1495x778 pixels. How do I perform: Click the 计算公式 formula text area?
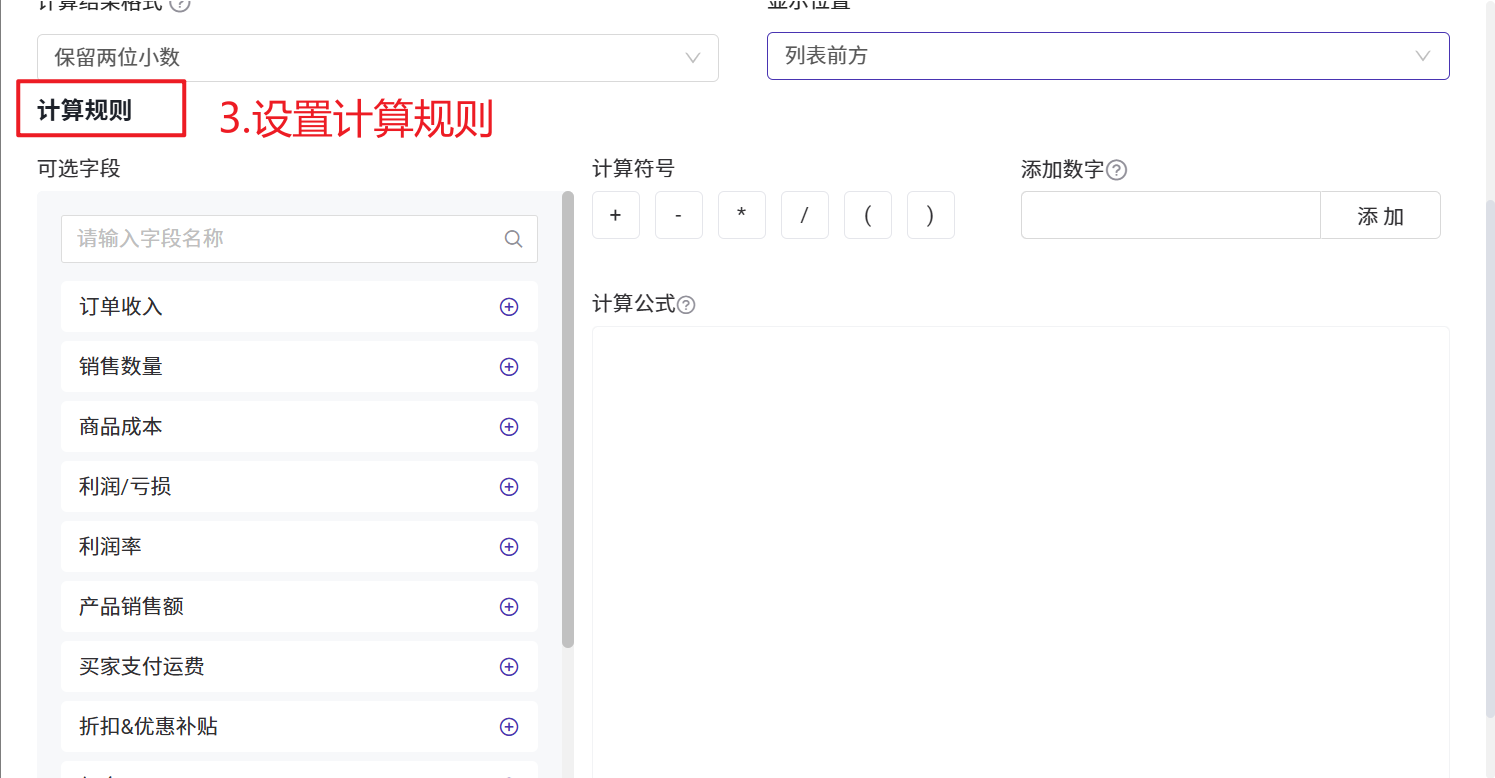pyautogui.click(x=1020, y=550)
